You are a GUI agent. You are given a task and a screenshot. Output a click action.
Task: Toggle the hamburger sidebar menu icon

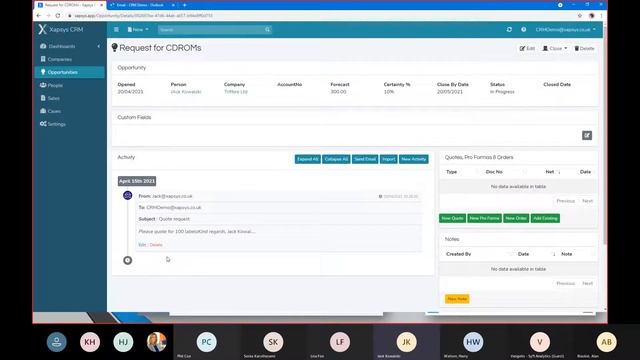coord(116,29)
